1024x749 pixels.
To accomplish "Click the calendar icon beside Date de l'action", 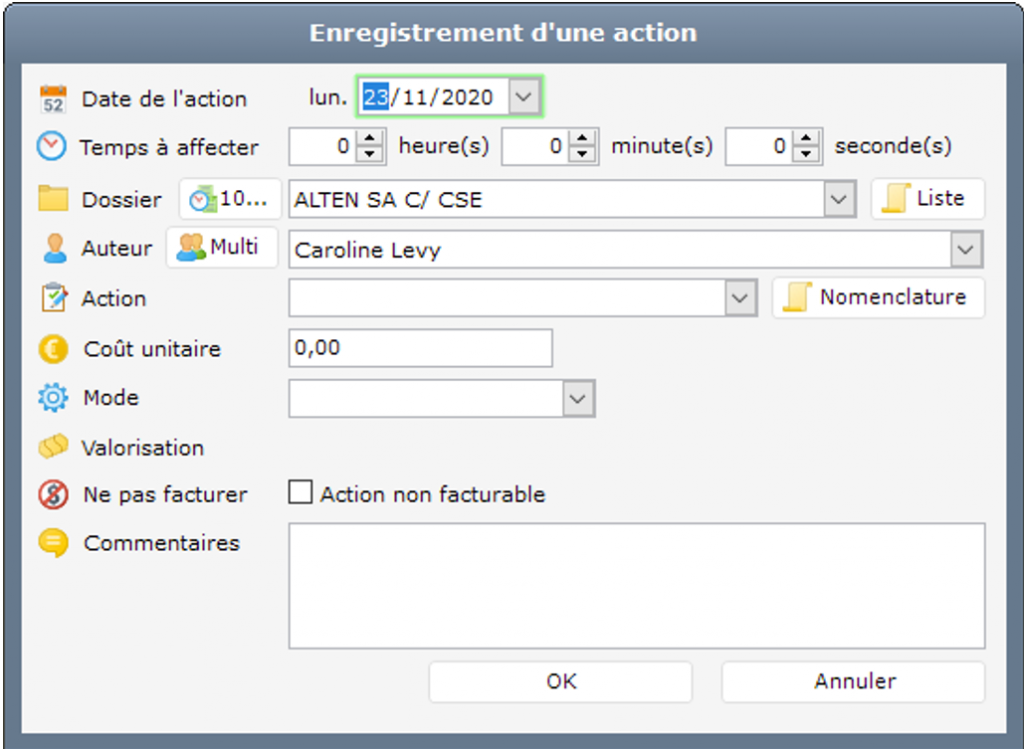I will 52,99.
